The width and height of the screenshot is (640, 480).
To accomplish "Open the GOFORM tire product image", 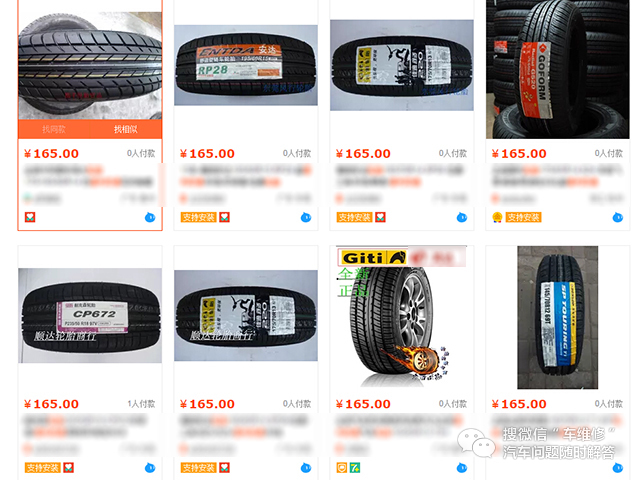I will click(x=558, y=69).
